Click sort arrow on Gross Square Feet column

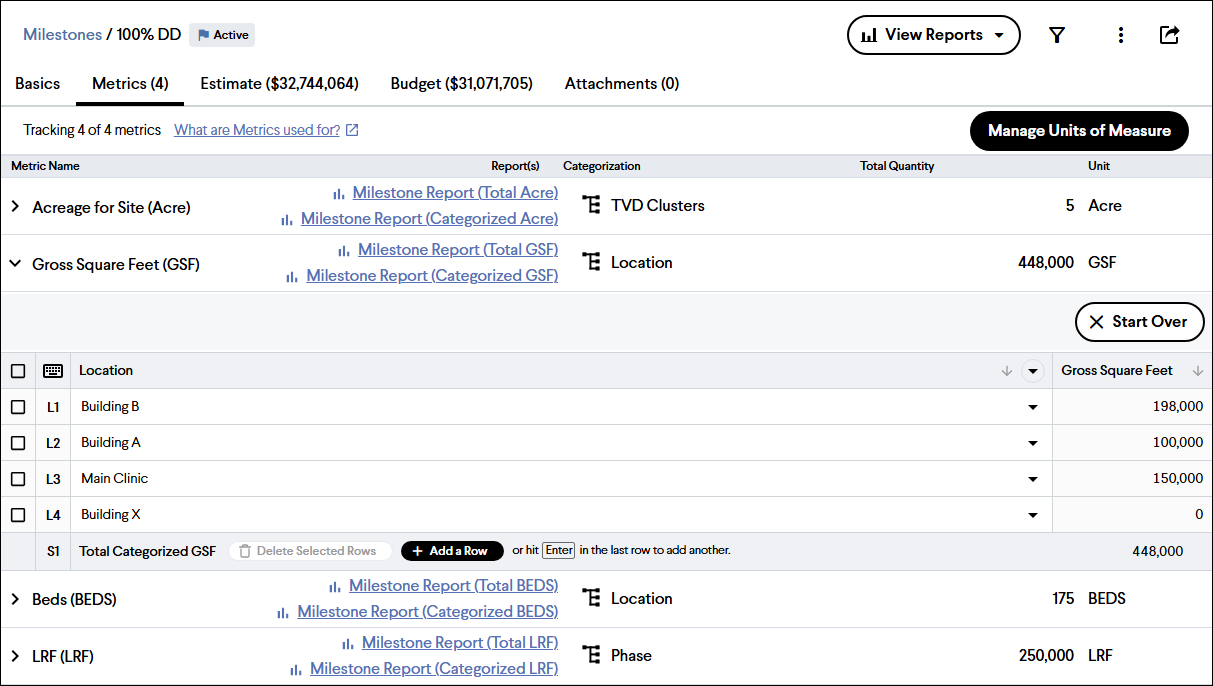[1197, 371]
